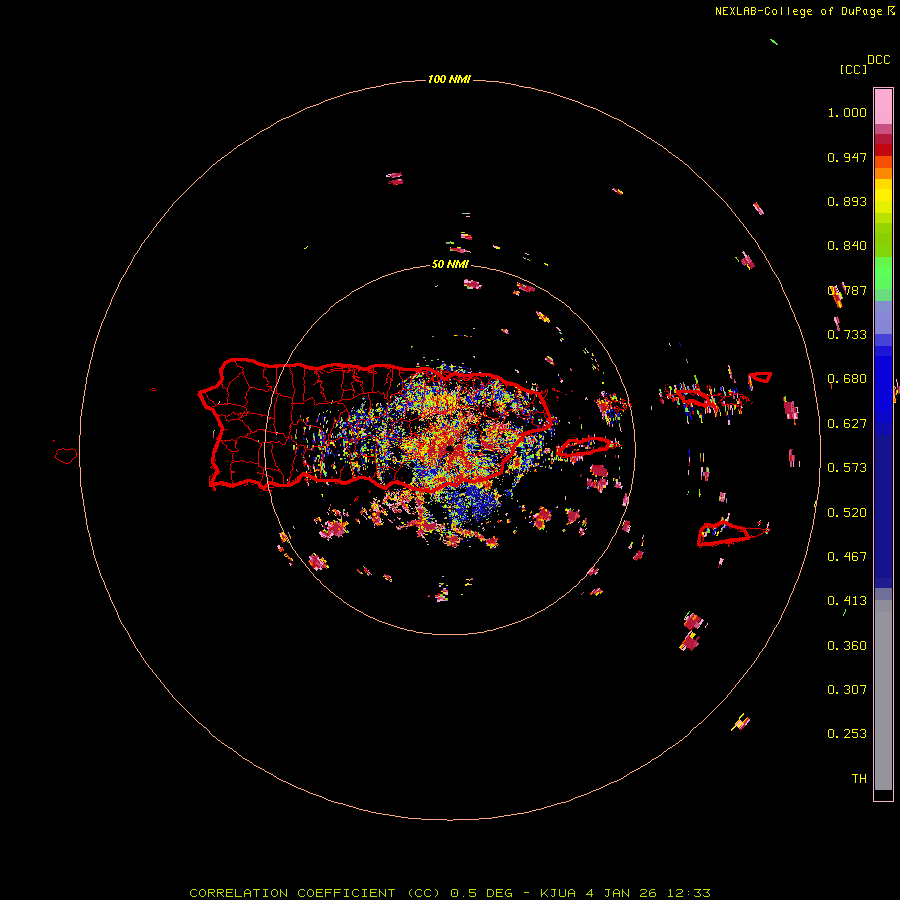Click the Mona island outline far west
Screen dimensions: 900x900
tap(66, 456)
